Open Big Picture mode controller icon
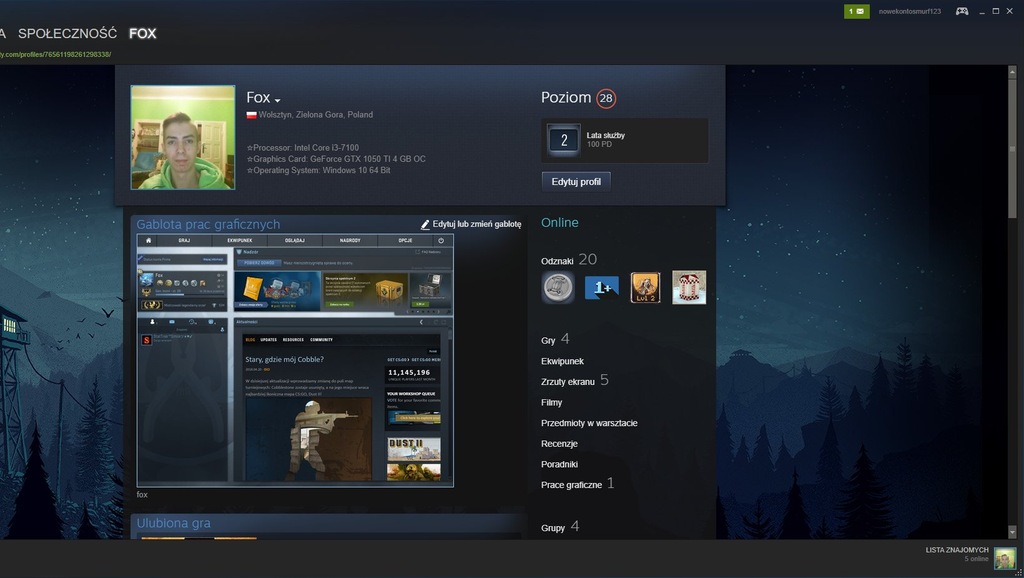 pyautogui.click(x=962, y=11)
